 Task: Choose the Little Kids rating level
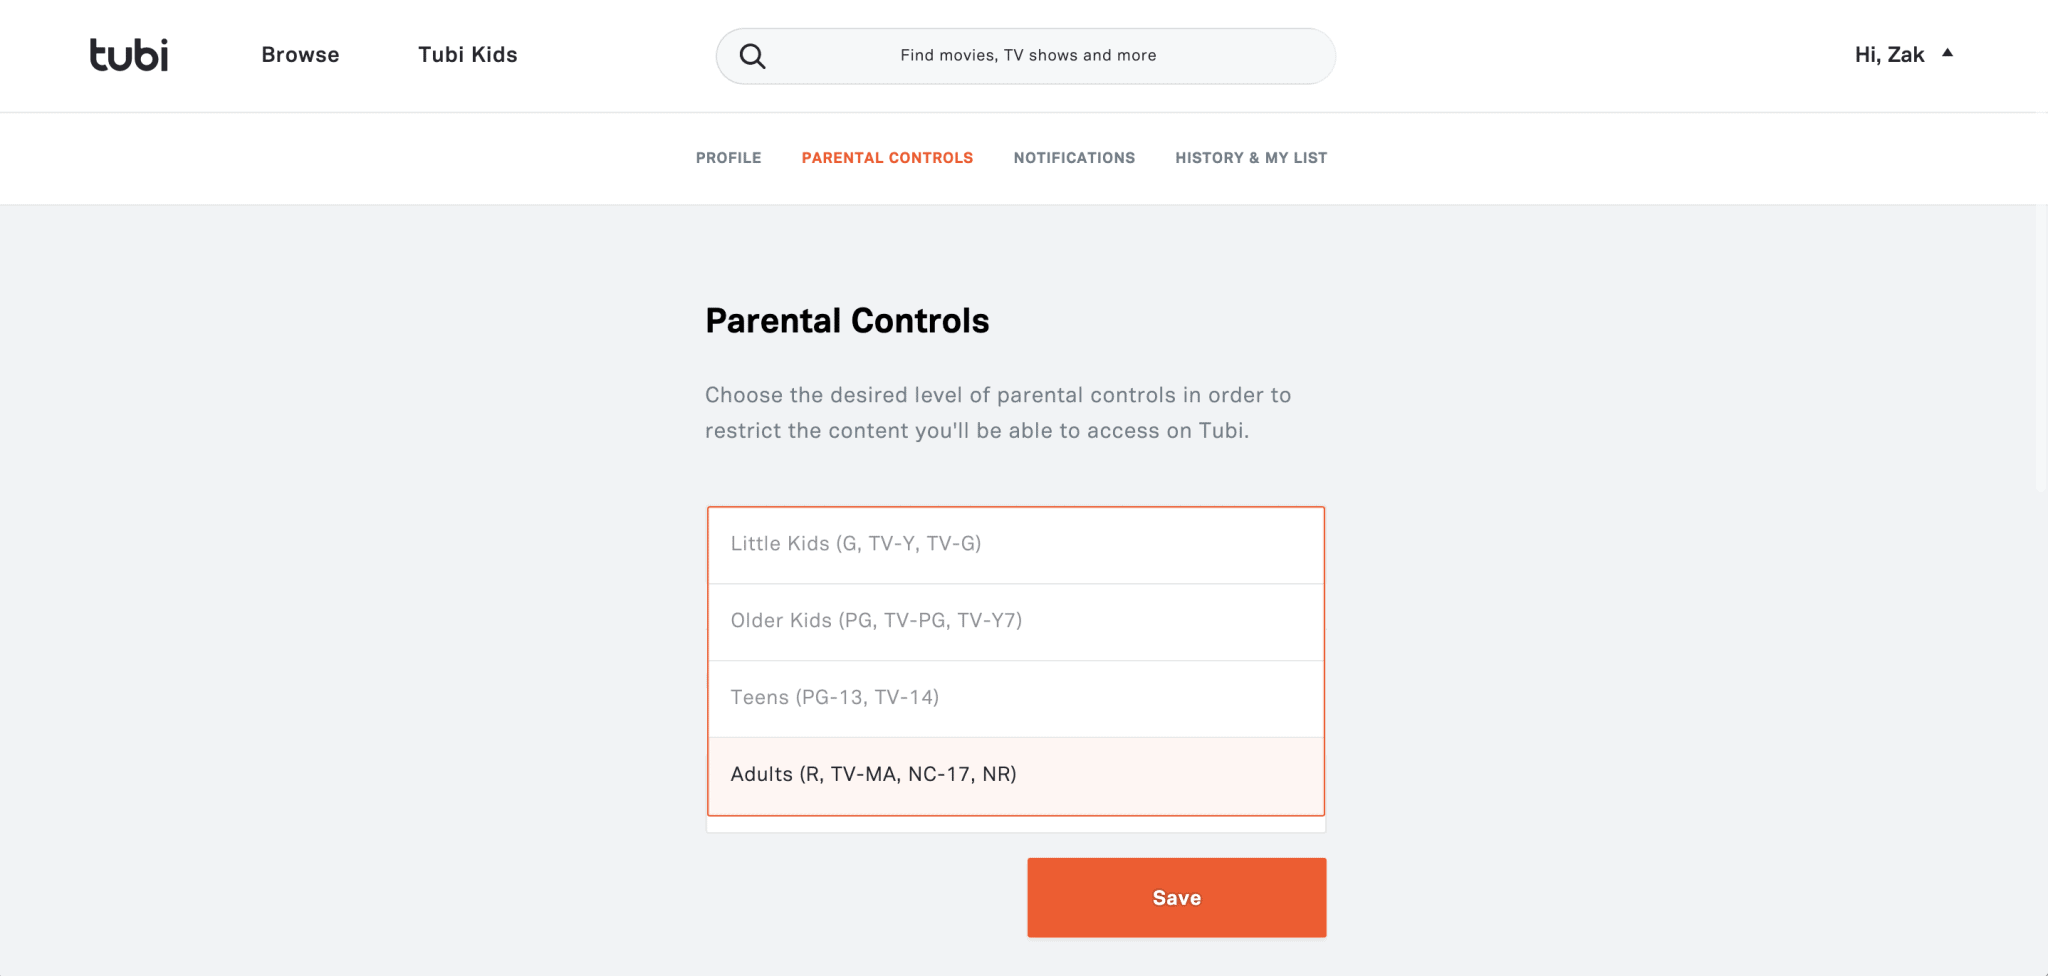[1015, 544]
